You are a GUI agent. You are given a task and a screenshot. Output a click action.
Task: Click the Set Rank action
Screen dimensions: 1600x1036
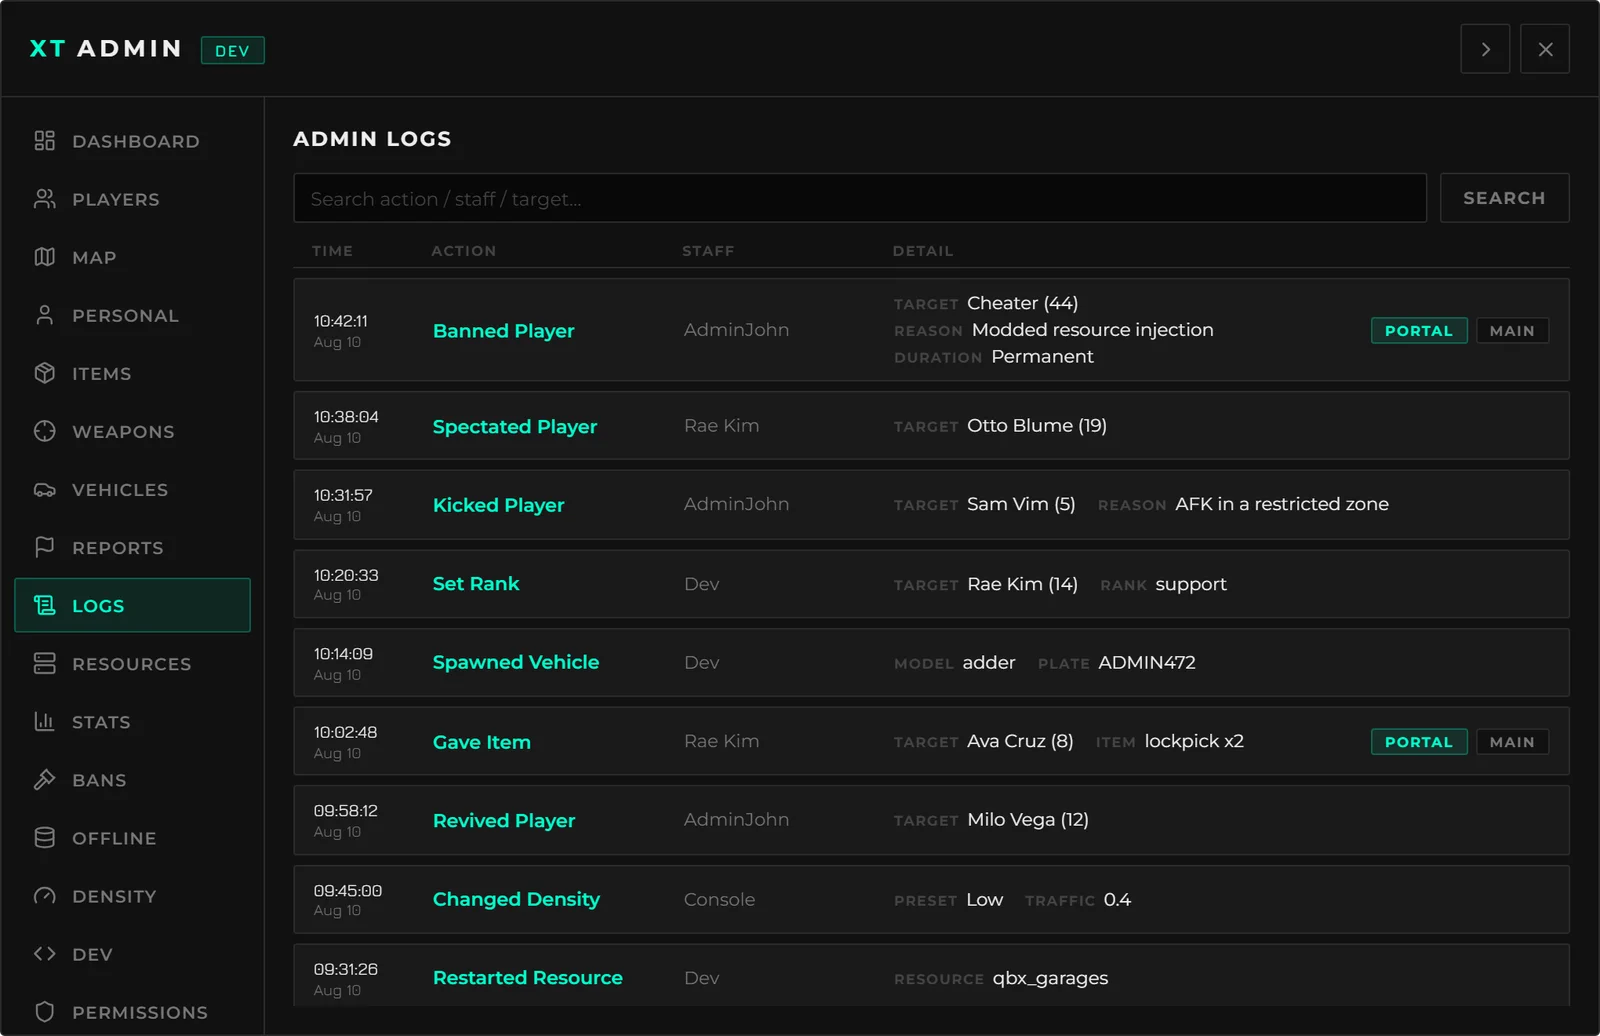click(476, 584)
